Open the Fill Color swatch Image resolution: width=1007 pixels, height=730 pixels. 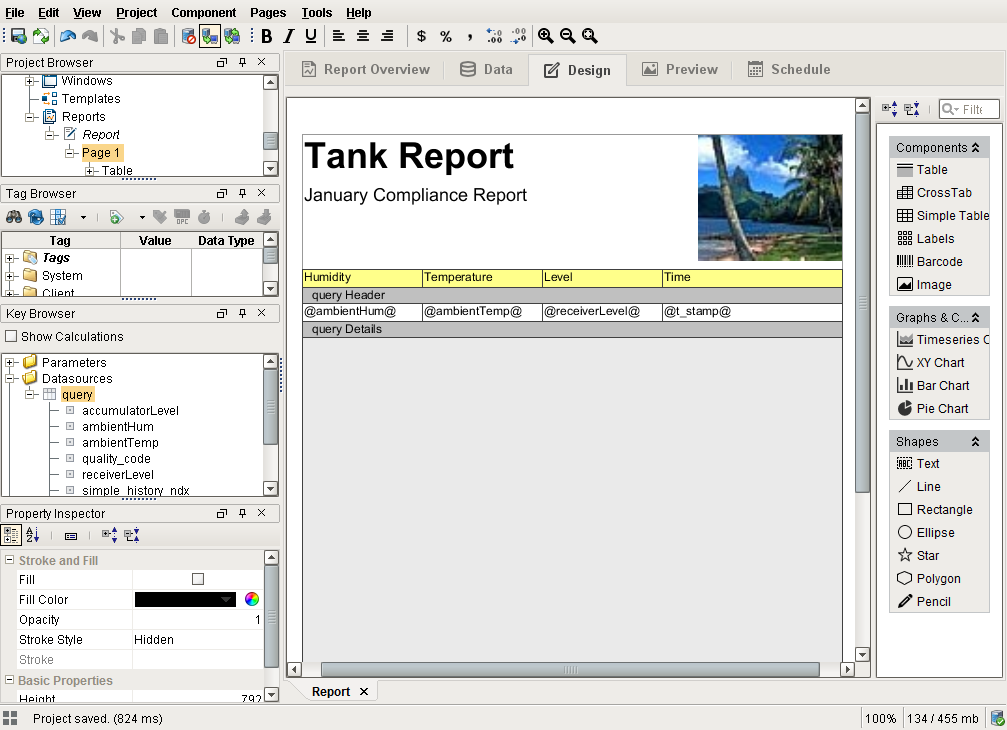click(185, 598)
